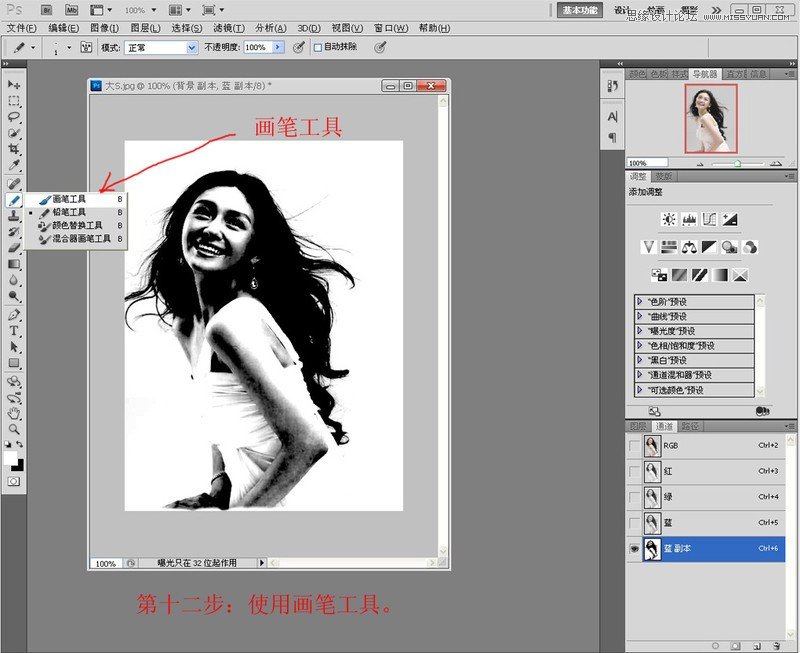Switch to the 图层 panel tab
The image size is (800, 653).
[x=637, y=424]
